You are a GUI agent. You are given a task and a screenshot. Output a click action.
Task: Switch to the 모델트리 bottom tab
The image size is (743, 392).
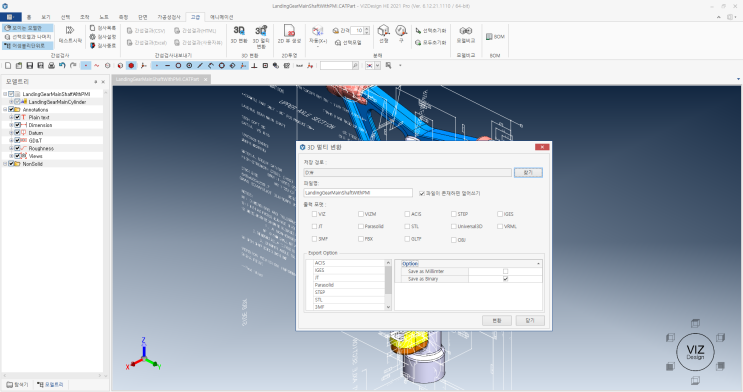[x=51, y=384]
